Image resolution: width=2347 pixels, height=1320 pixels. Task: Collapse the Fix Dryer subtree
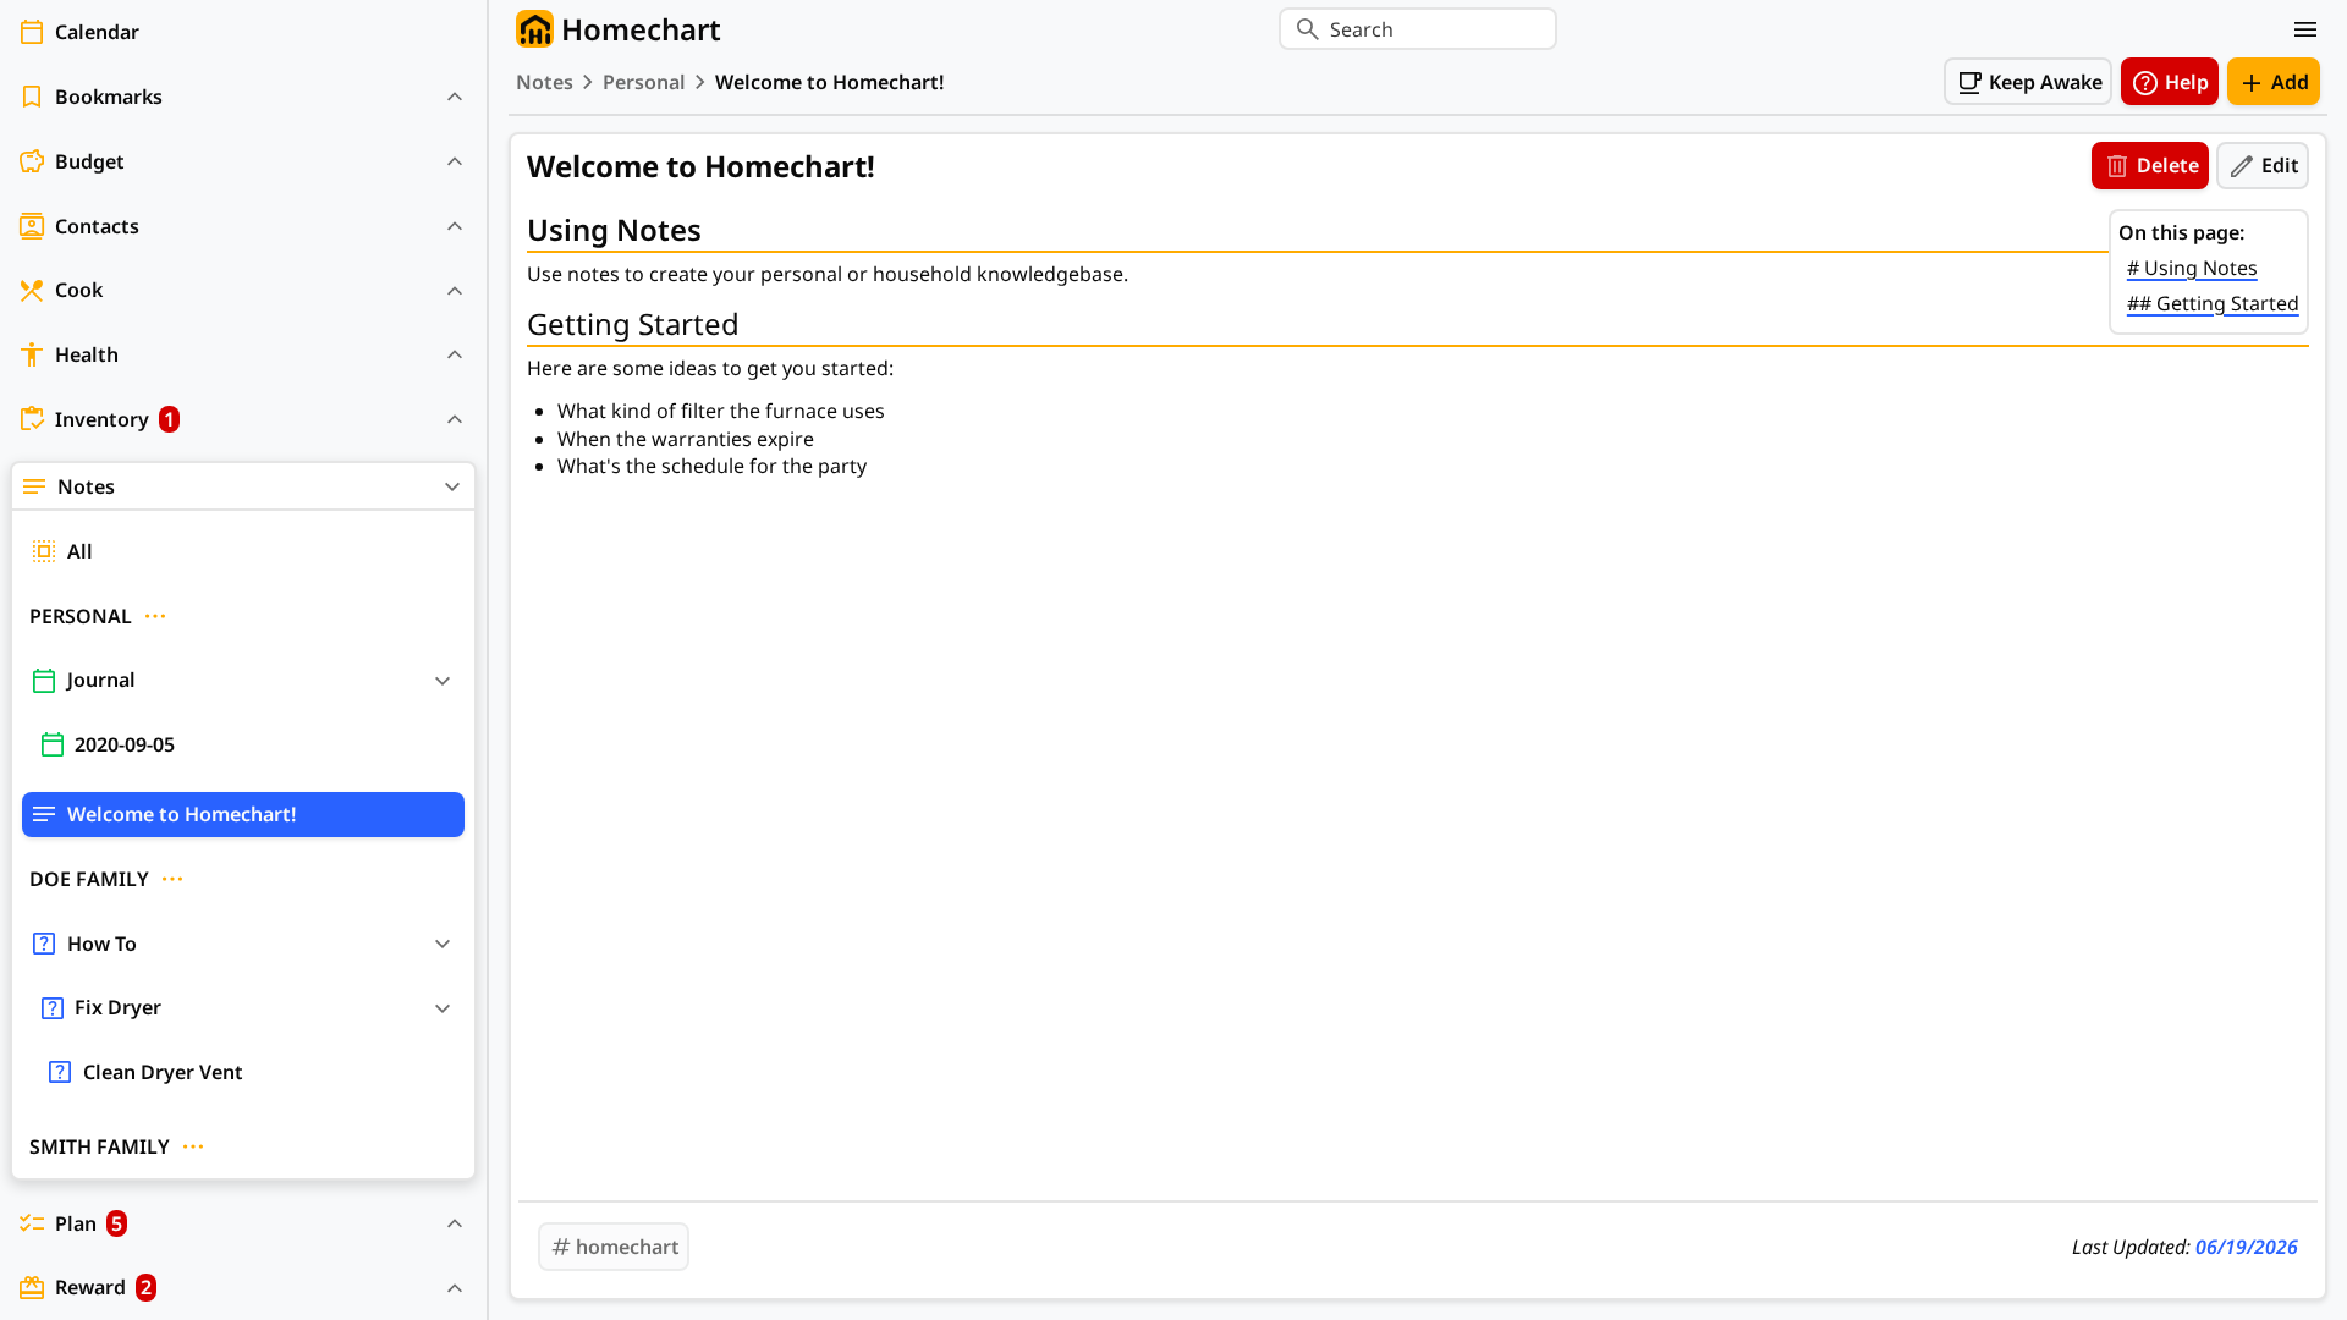[x=442, y=1008]
